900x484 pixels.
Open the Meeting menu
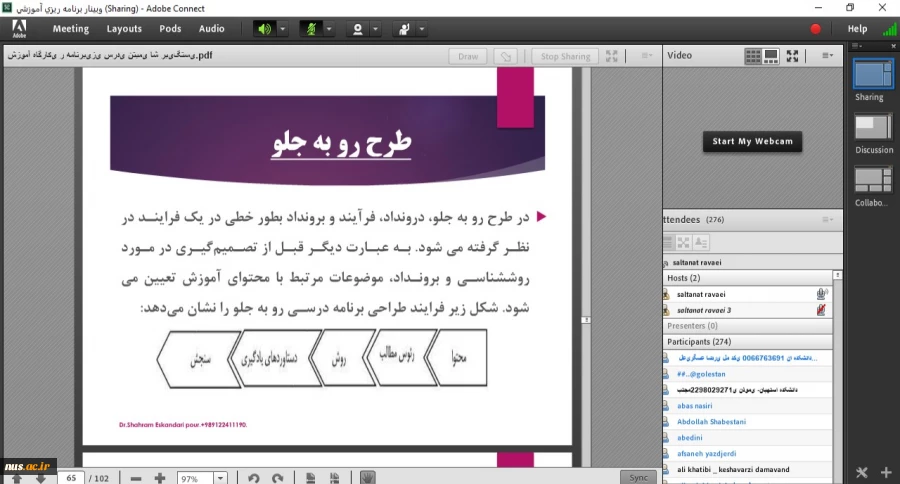71,29
